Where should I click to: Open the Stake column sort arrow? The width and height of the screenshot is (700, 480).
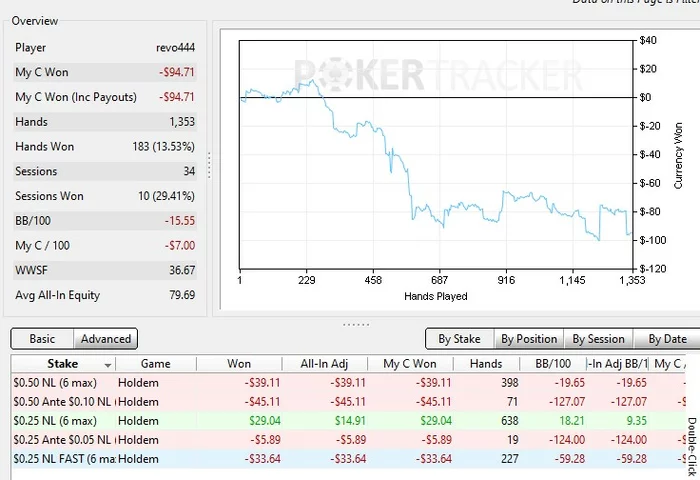click(x=108, y=365)
